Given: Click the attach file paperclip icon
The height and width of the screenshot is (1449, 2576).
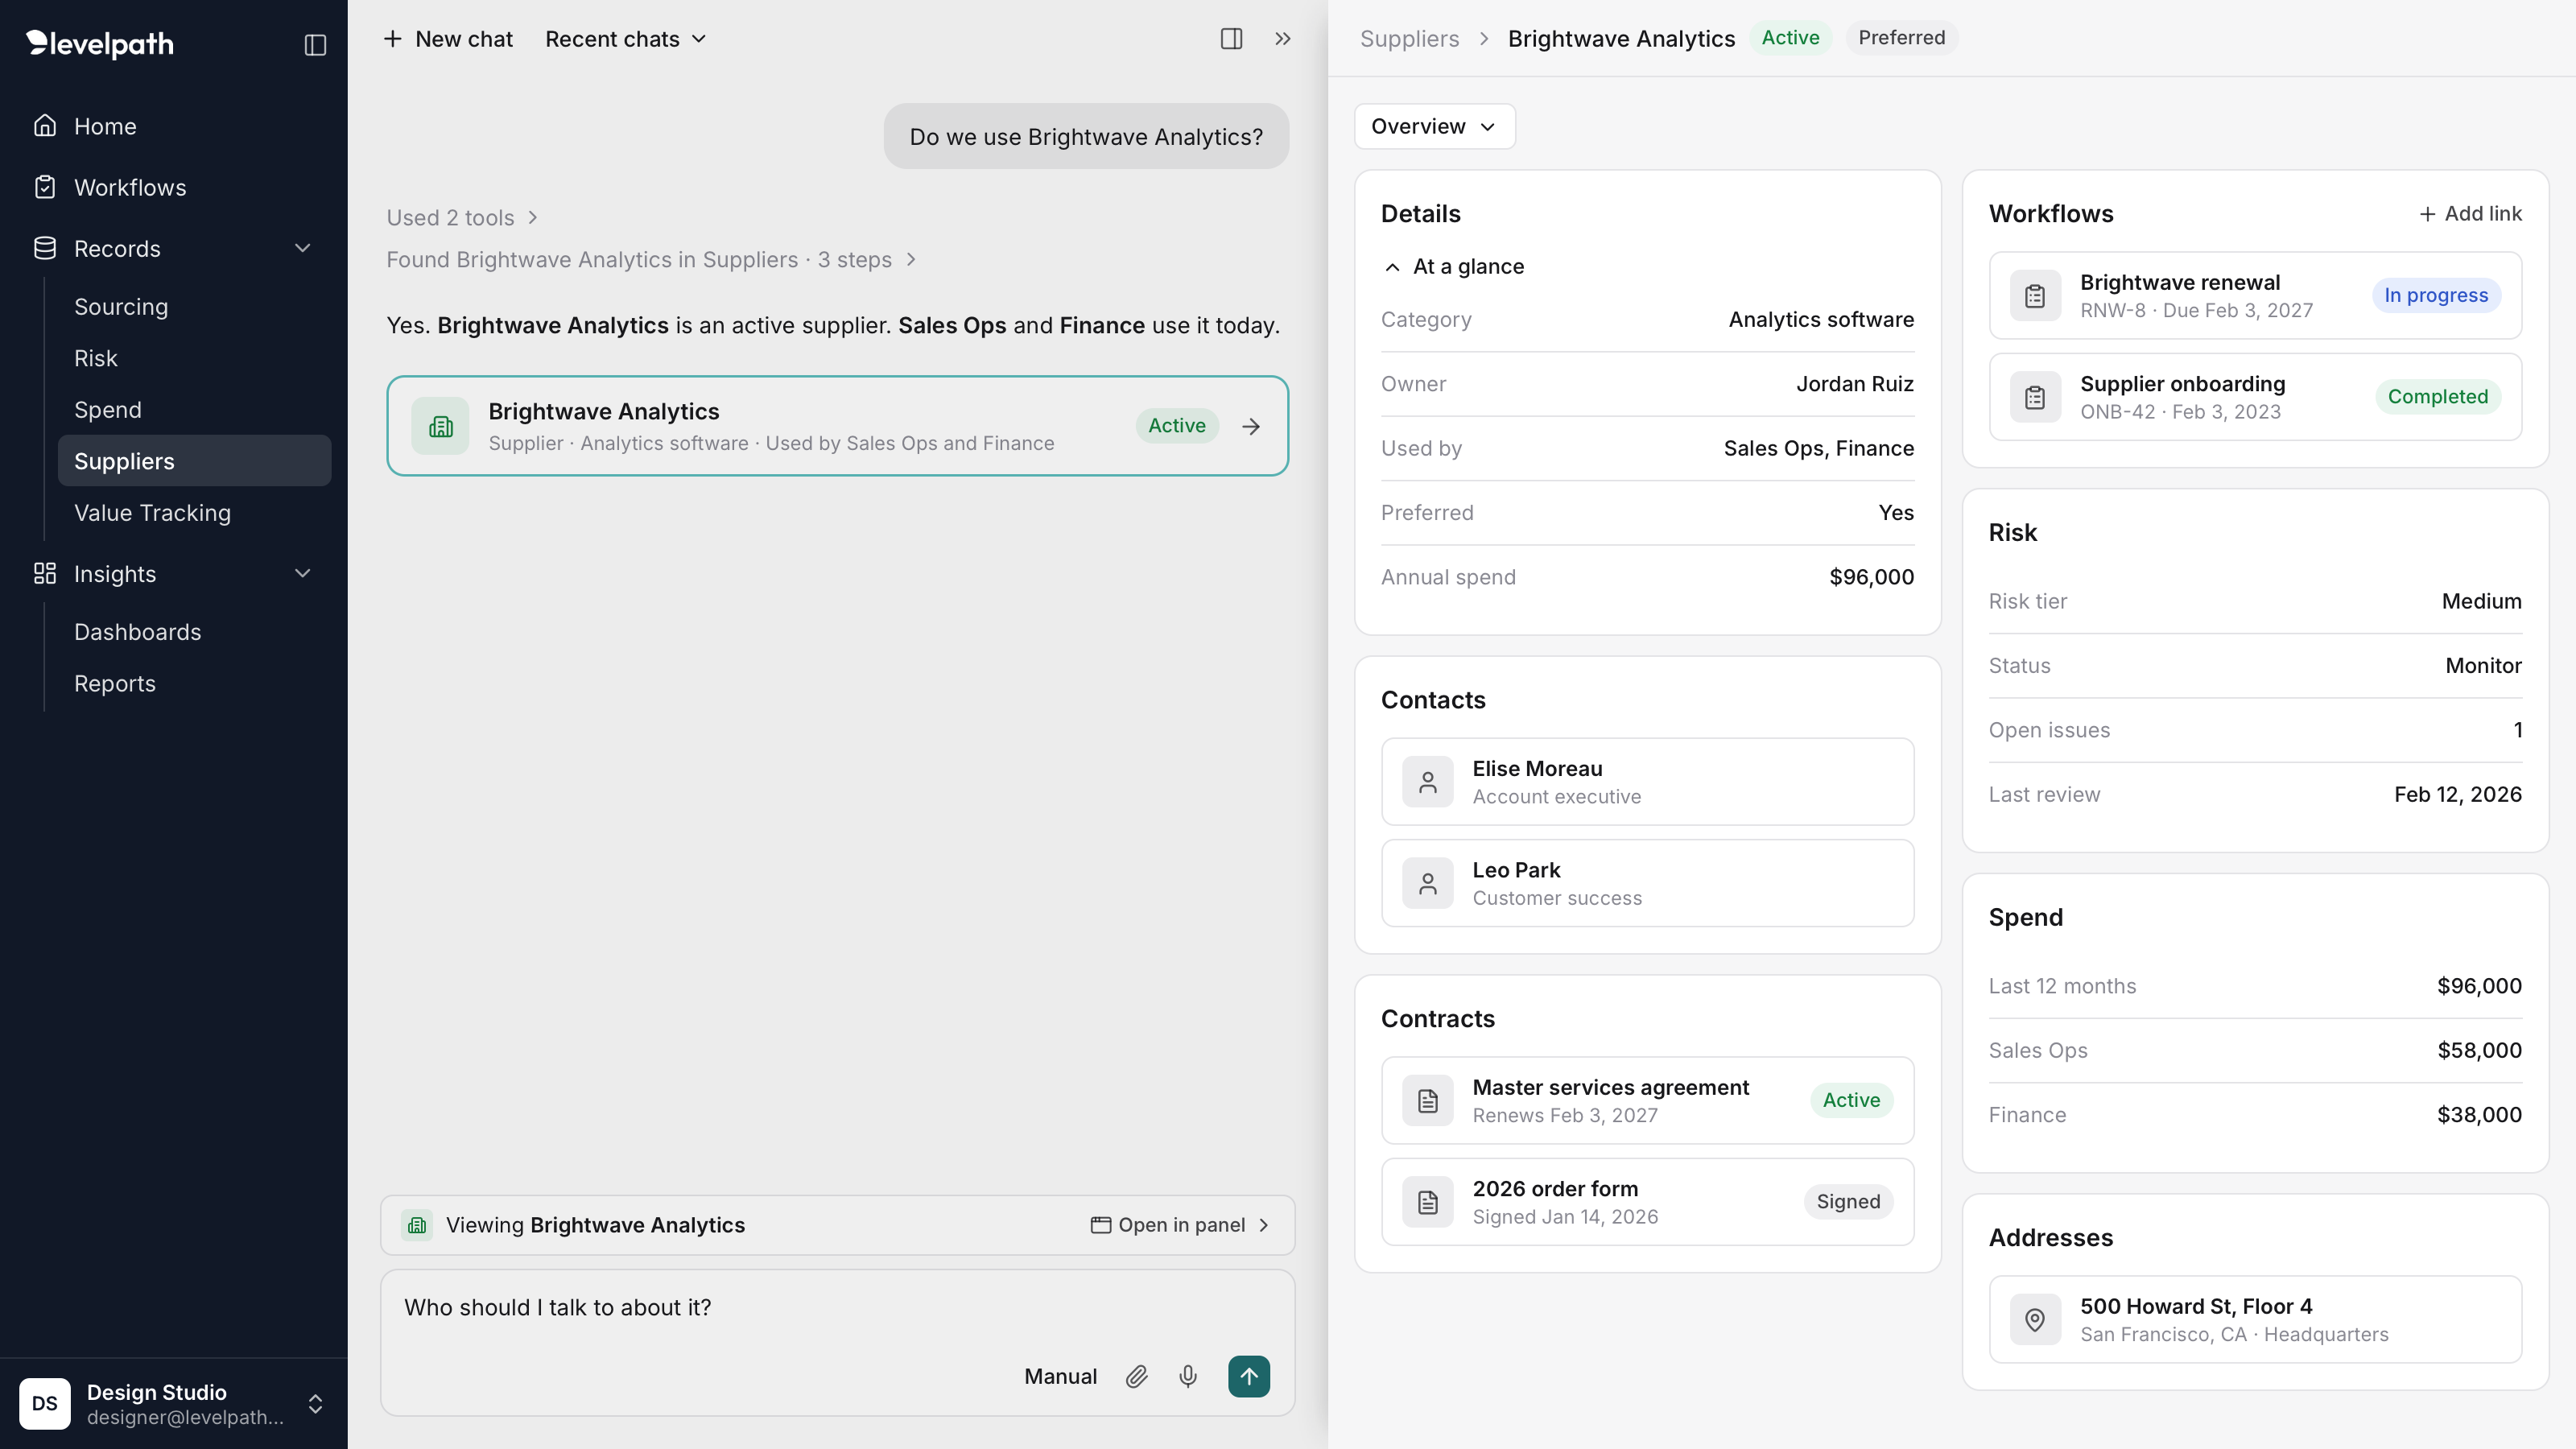Looking at the screenshot, I should (1136, 1376).
